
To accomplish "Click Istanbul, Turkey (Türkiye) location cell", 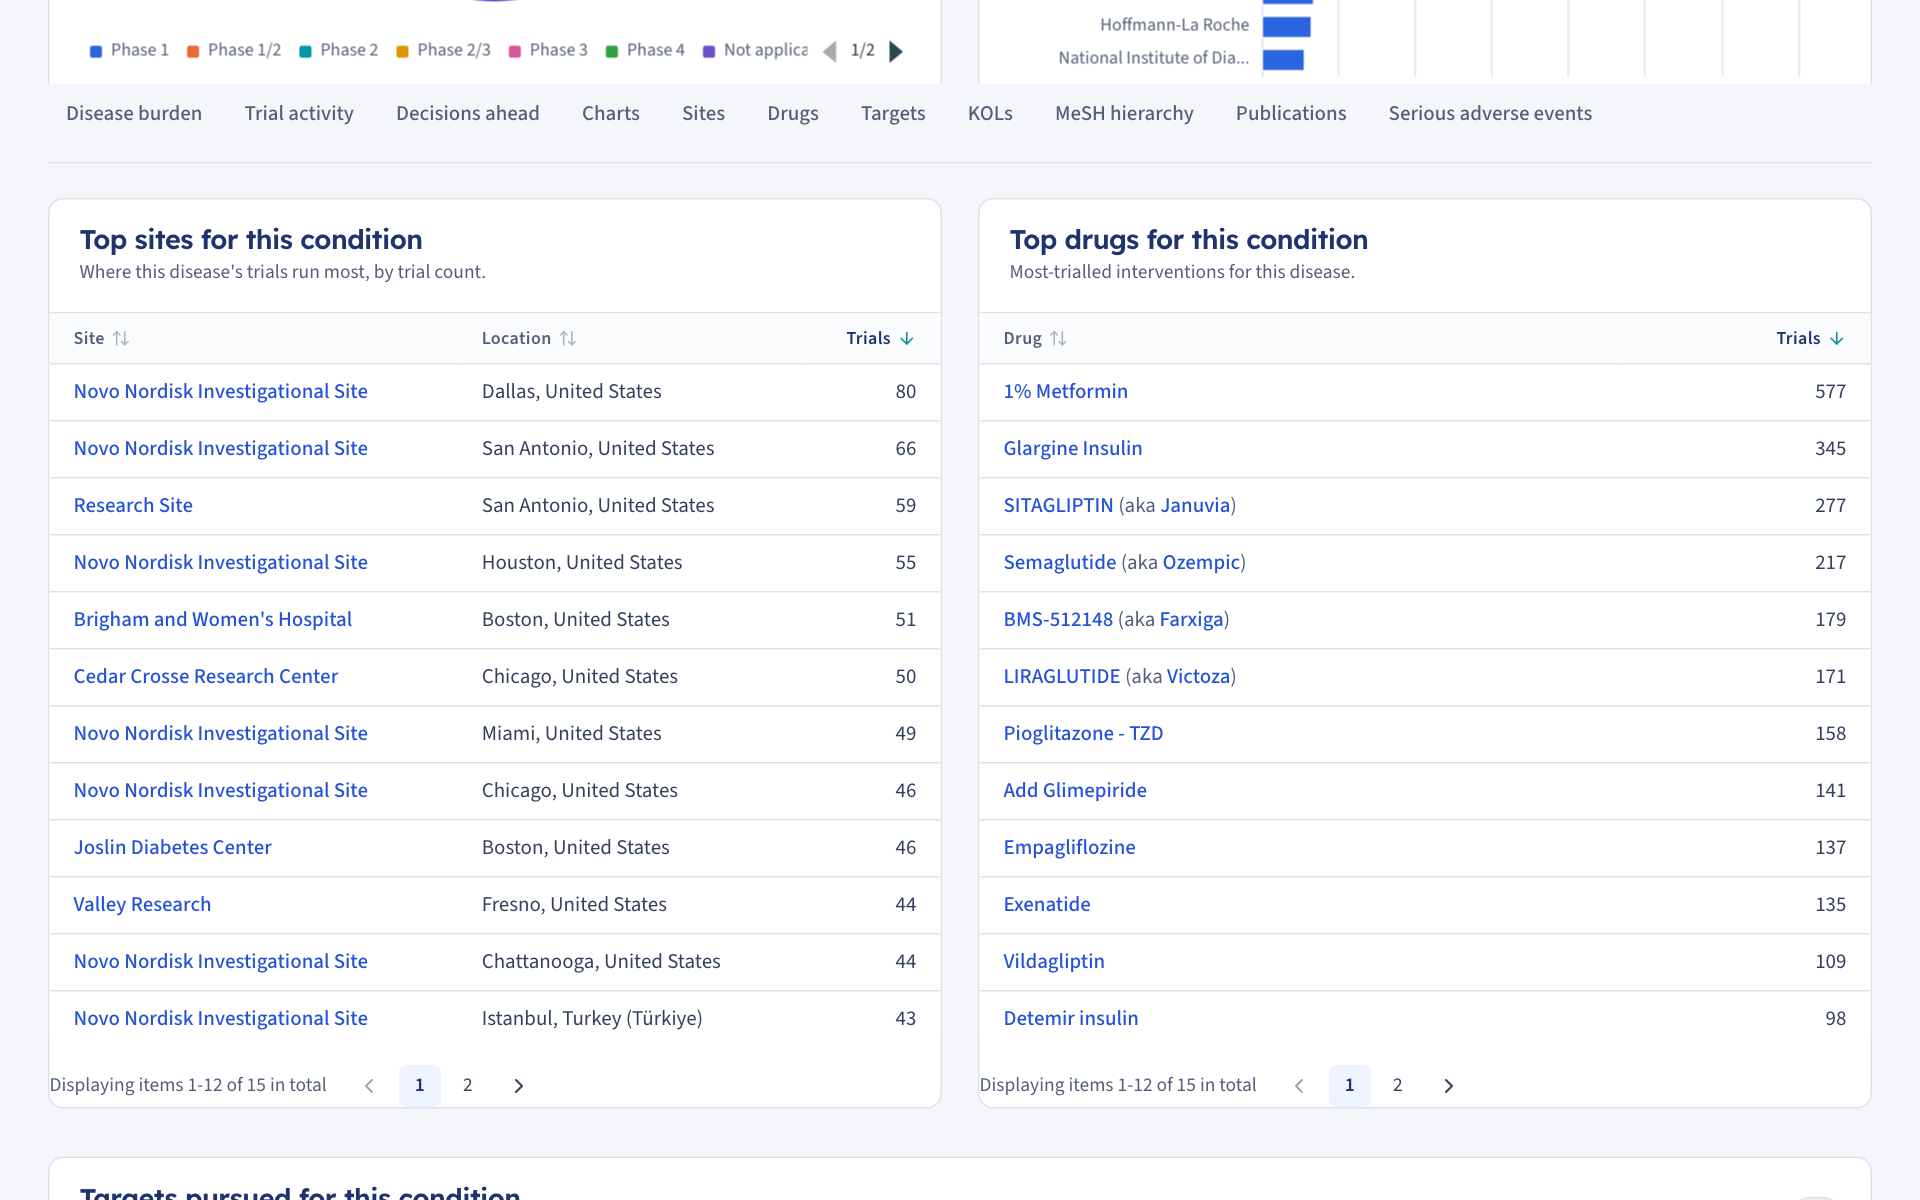I will click(x=592, y=1018).
